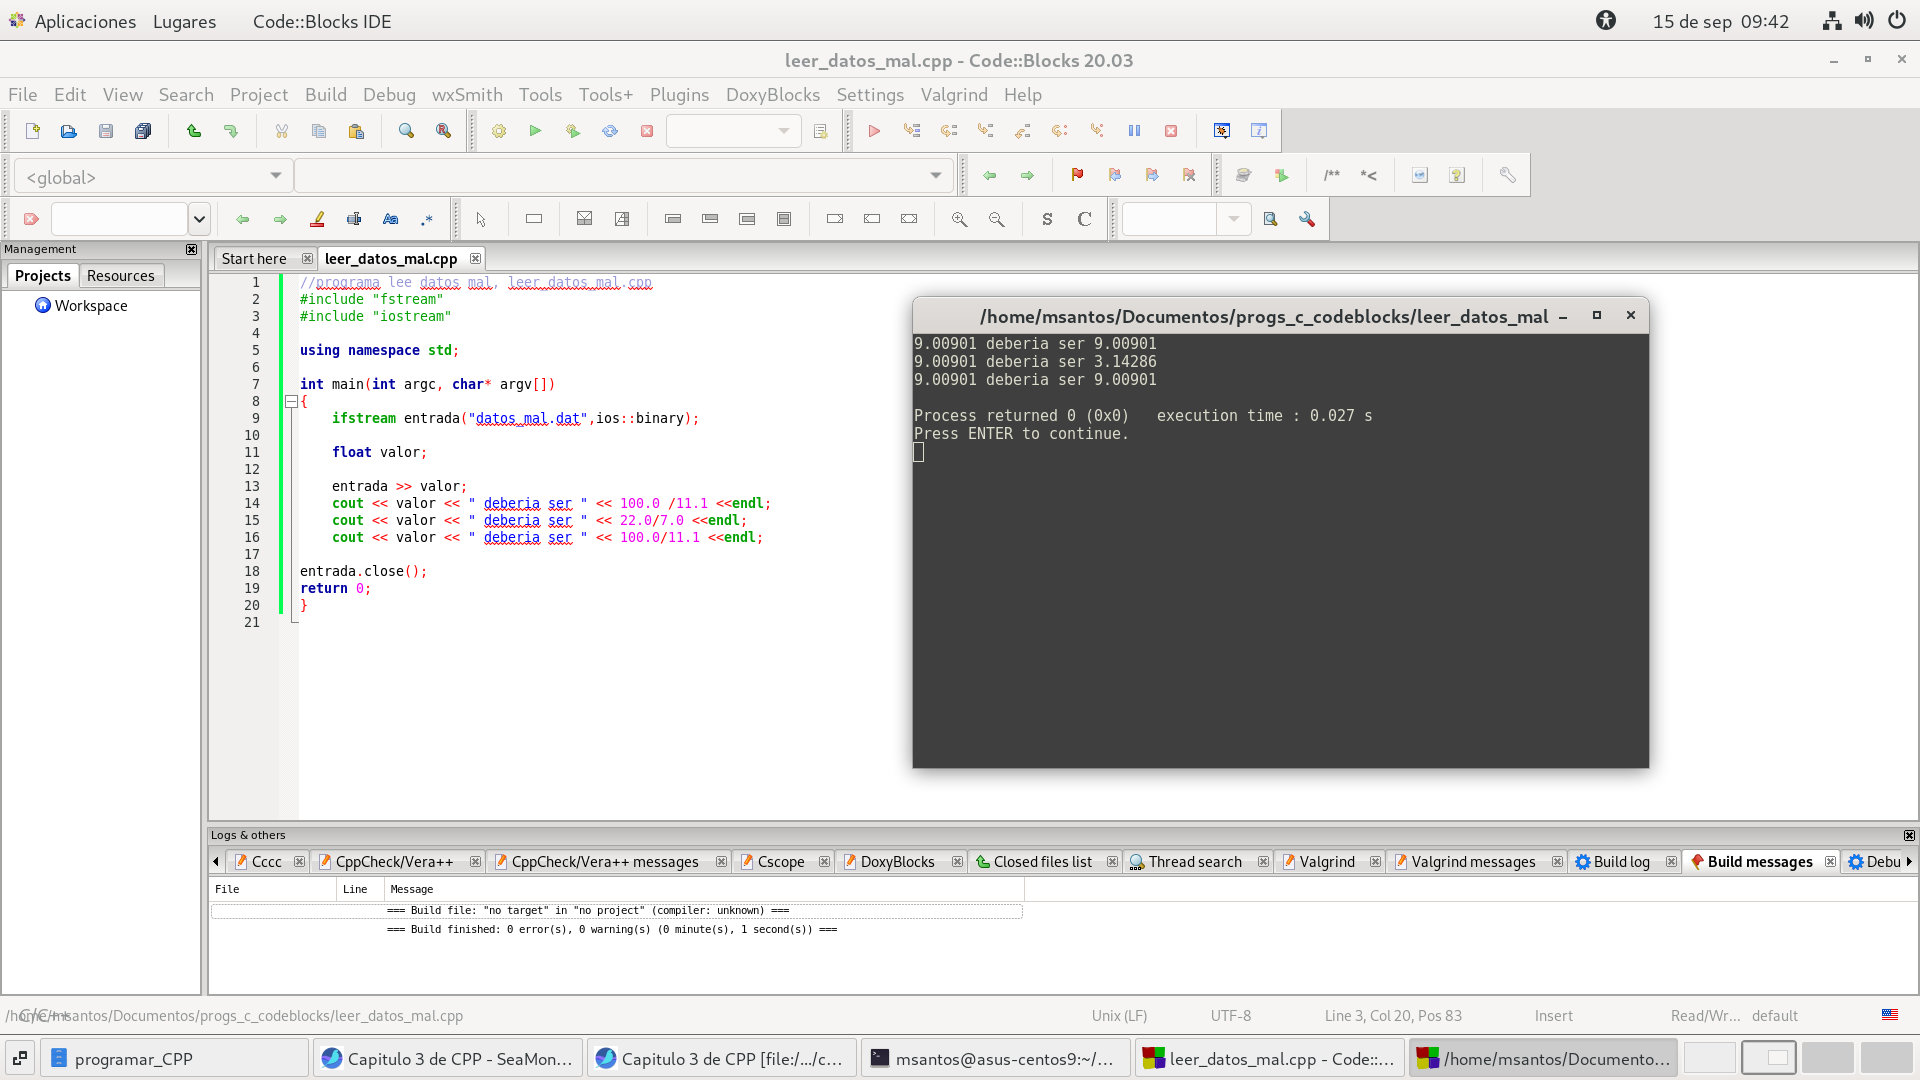1920x1080 pixels.
Task: Open the msantos terminal from taskbar
Action: 994,1058
